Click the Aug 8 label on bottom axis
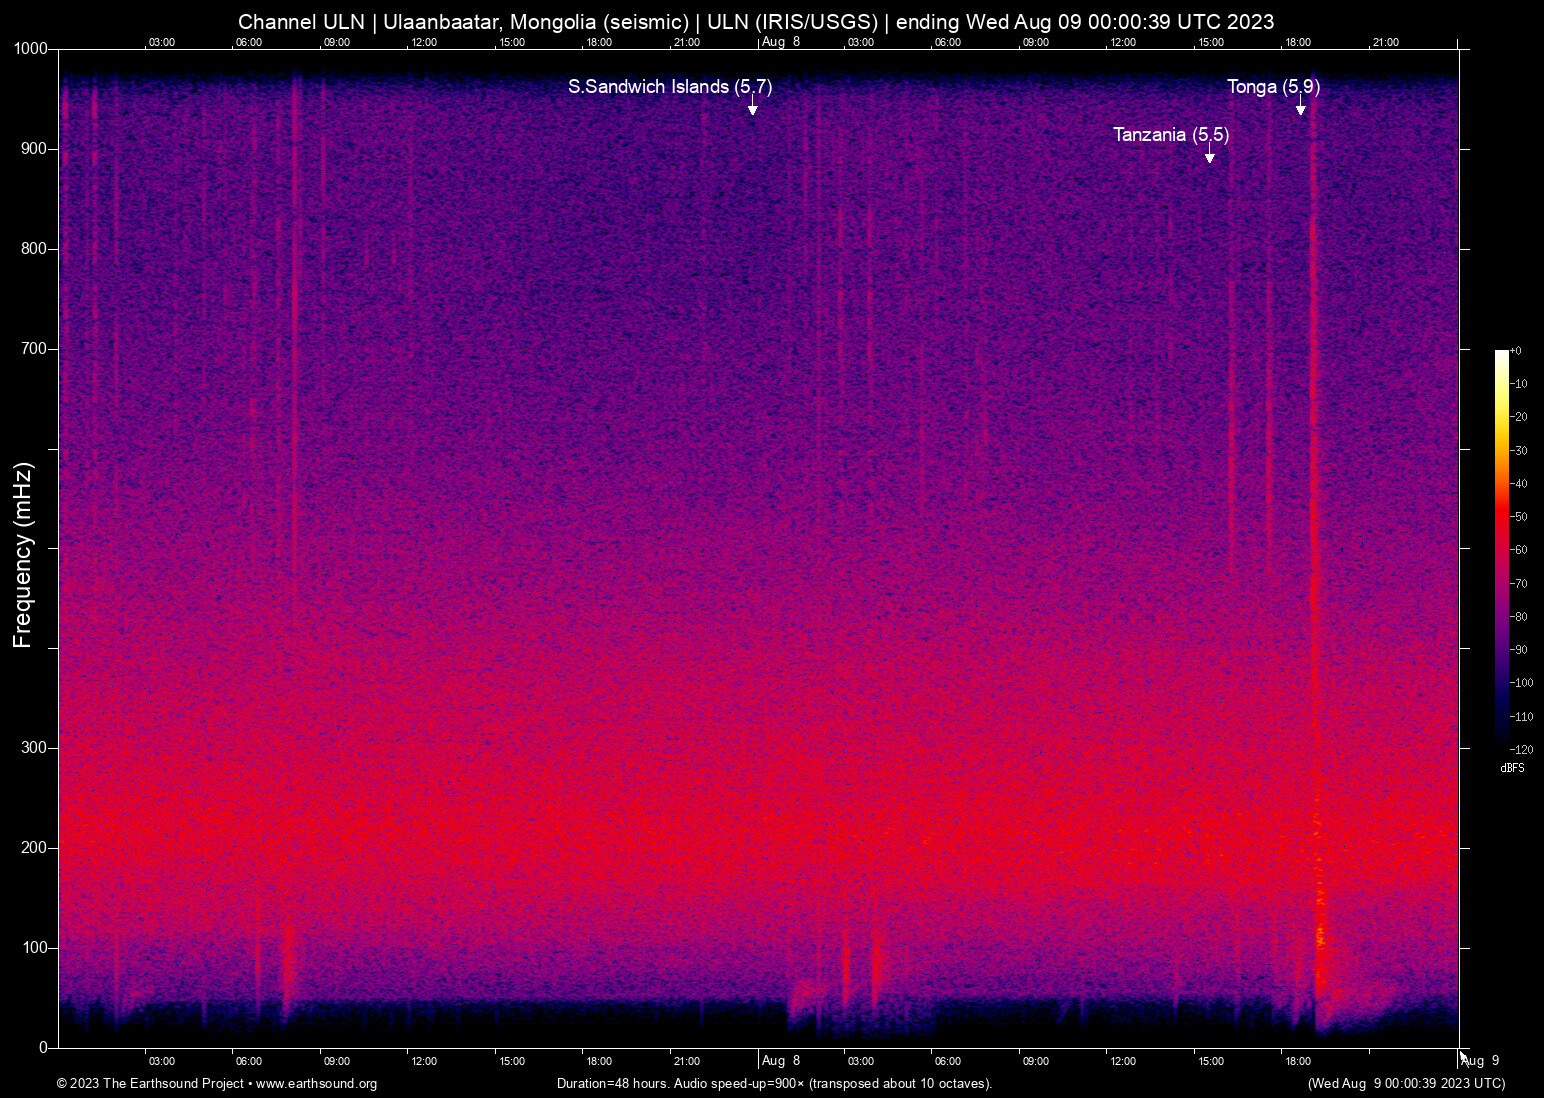 click(781, 1061)
